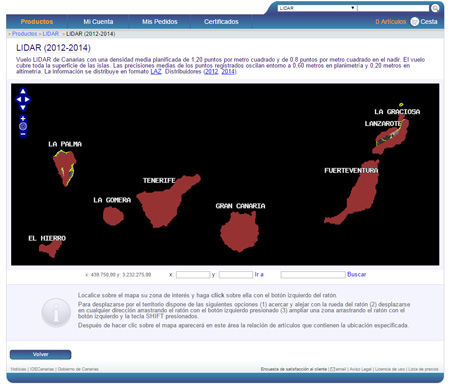Image resolution: width=450 pixels, height=384 pixels.
Task: Zoom out with the minus button
Action: (23, 134)
